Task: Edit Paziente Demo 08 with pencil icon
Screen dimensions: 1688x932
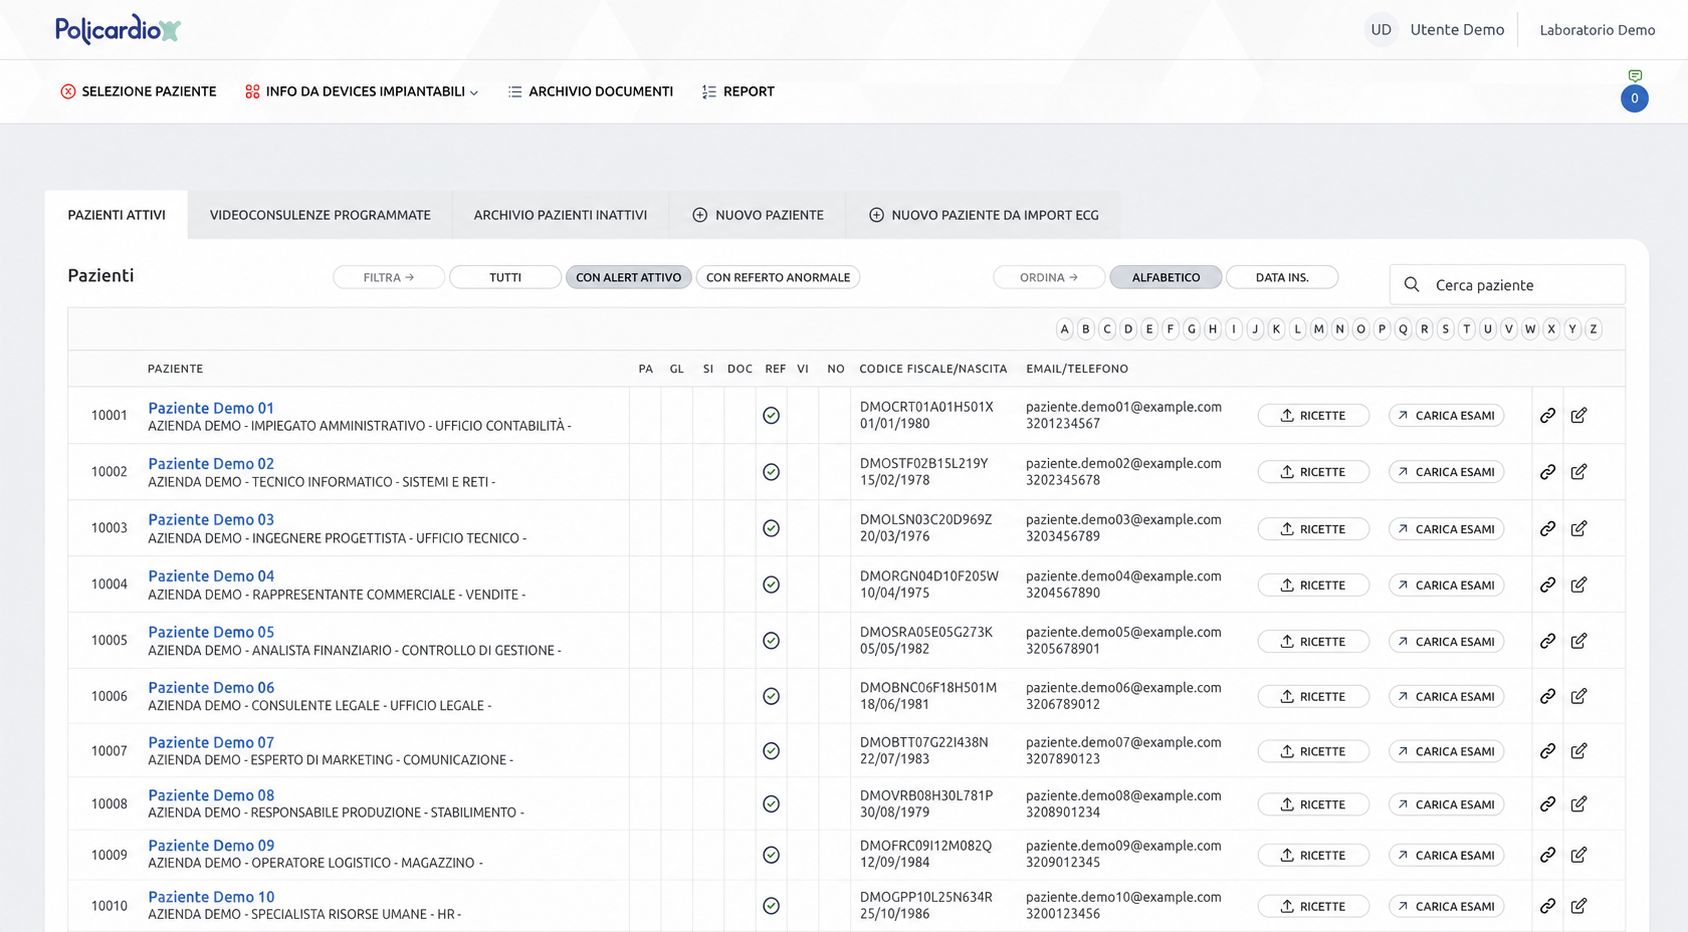Action: (x=1579, y=804)
